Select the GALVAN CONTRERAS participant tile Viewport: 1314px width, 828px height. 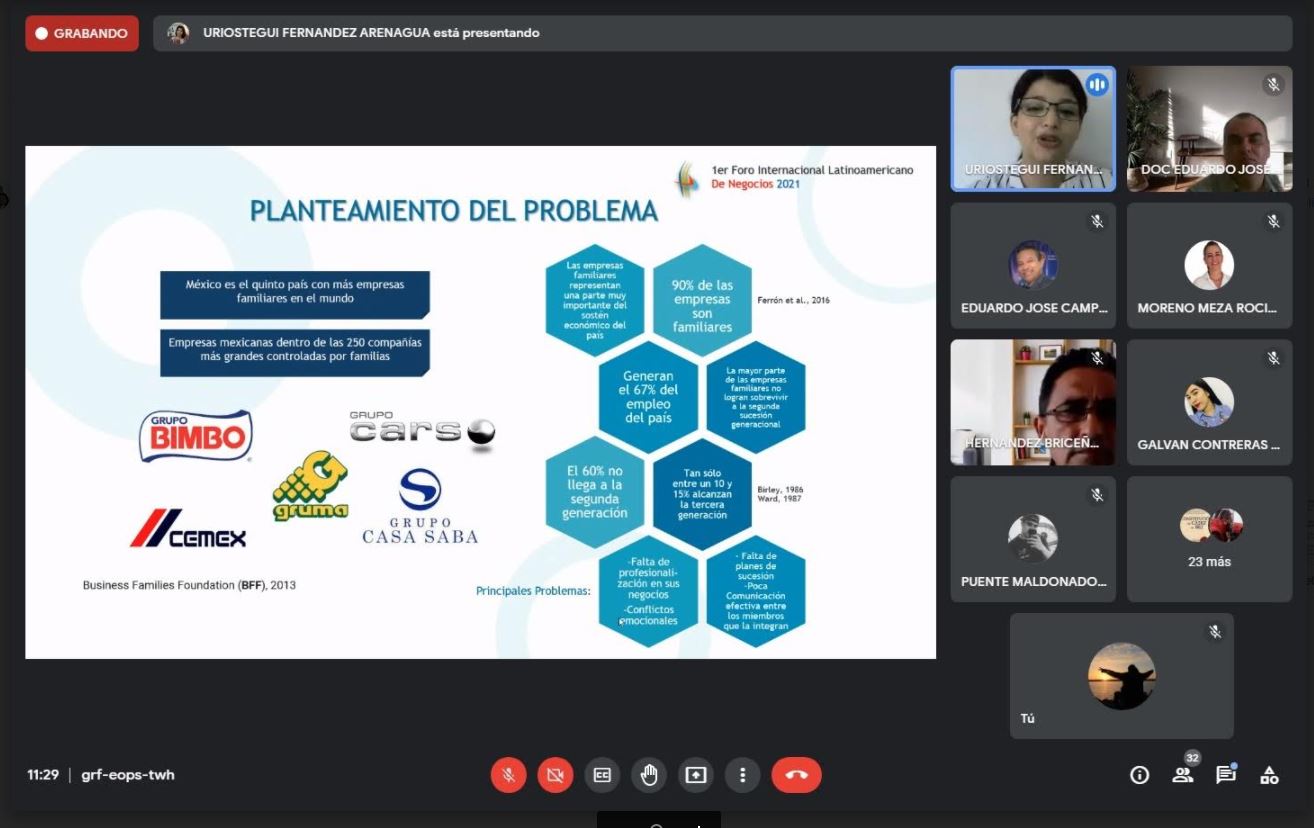(1209, 402)
